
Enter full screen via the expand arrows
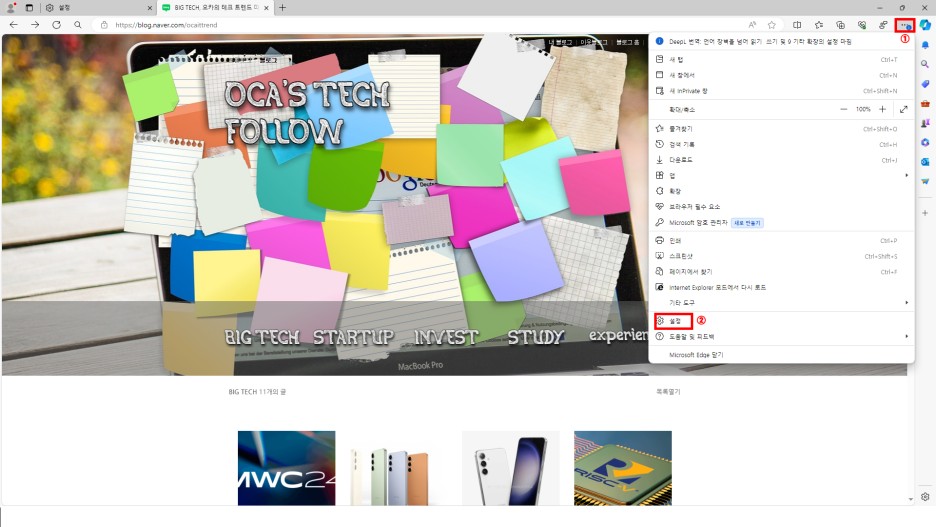coord(904,109)
